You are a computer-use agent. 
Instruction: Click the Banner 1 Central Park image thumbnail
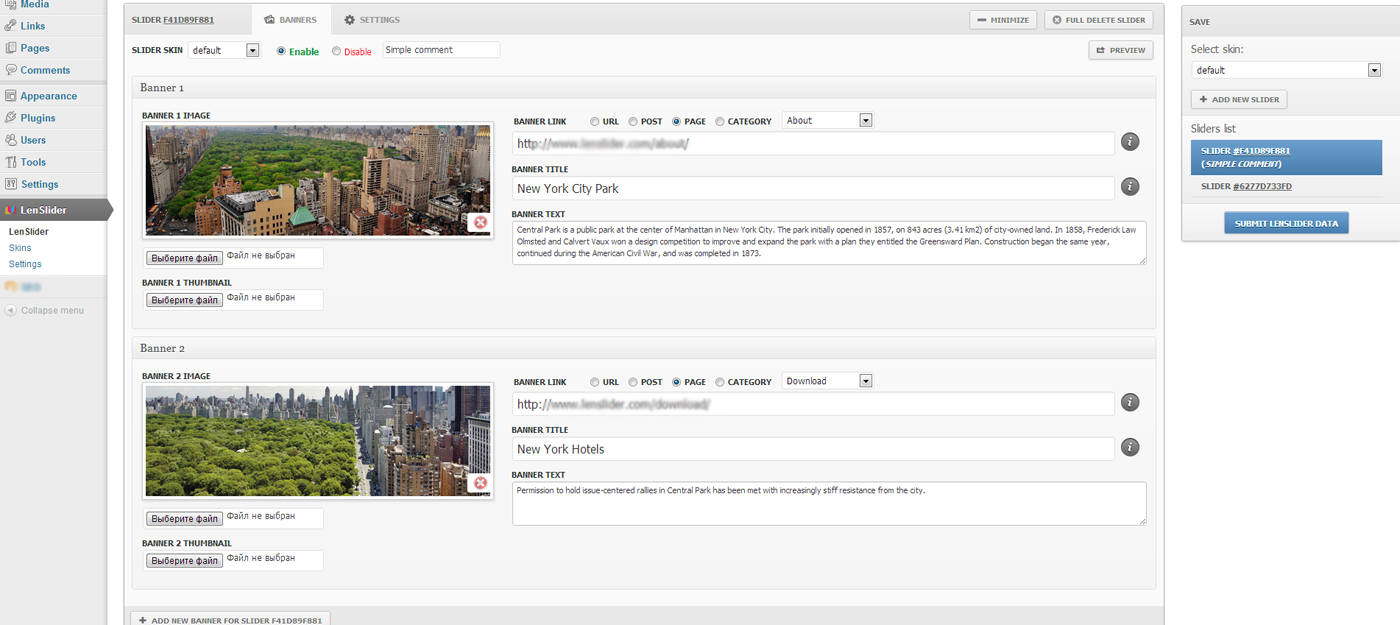tap(318, 180)
